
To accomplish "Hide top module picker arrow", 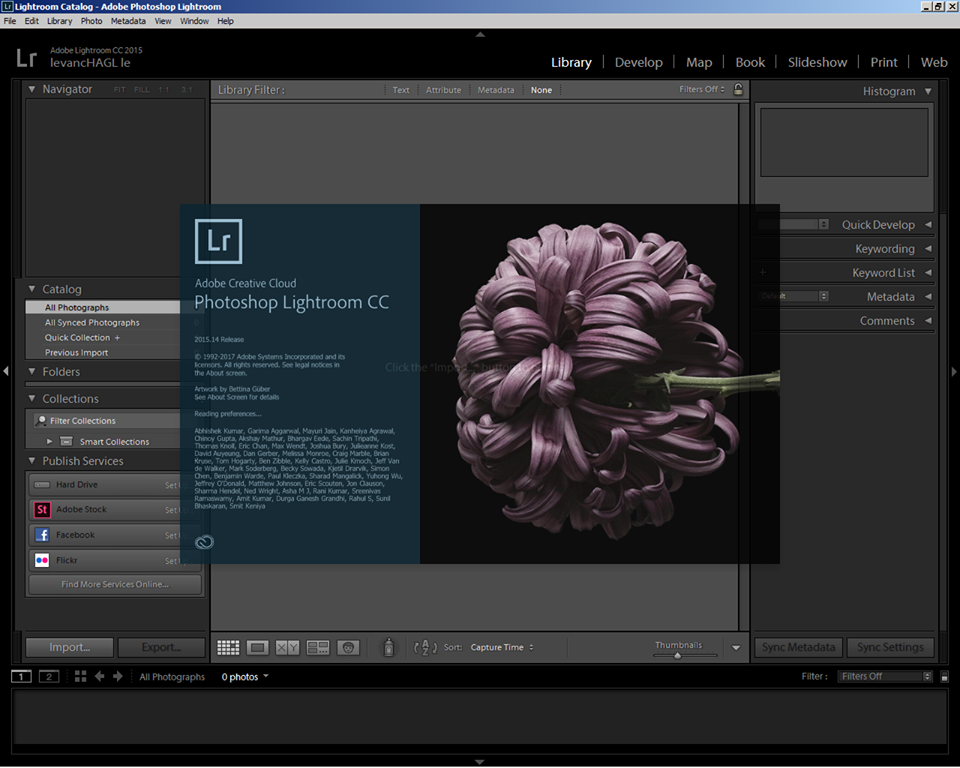I will [480, 35].
